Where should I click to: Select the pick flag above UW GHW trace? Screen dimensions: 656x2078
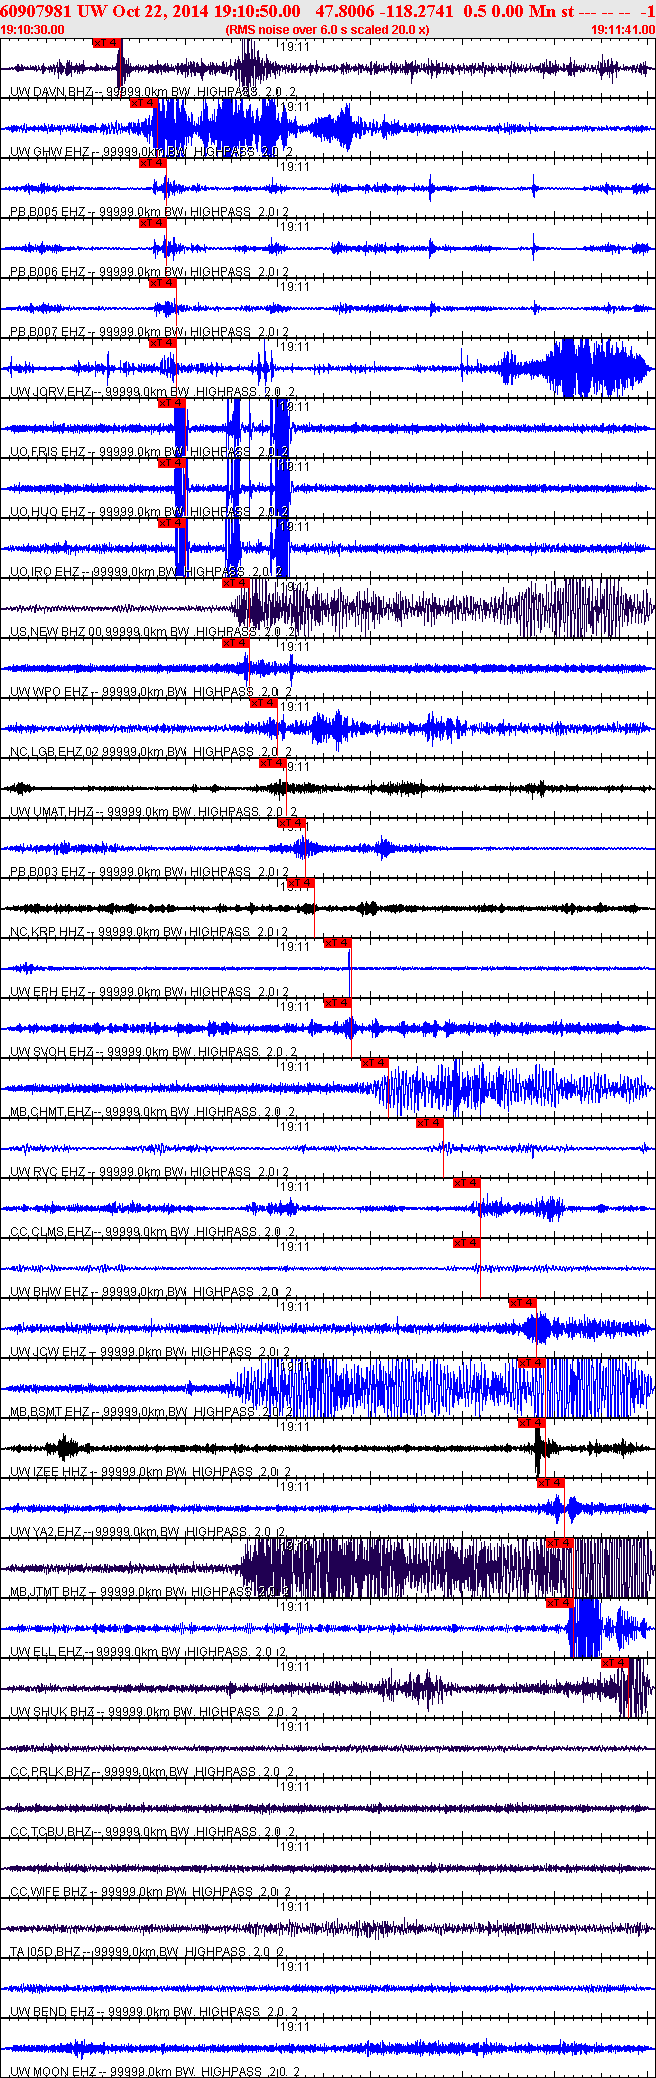pyautogui.click(x=143, y=103)
